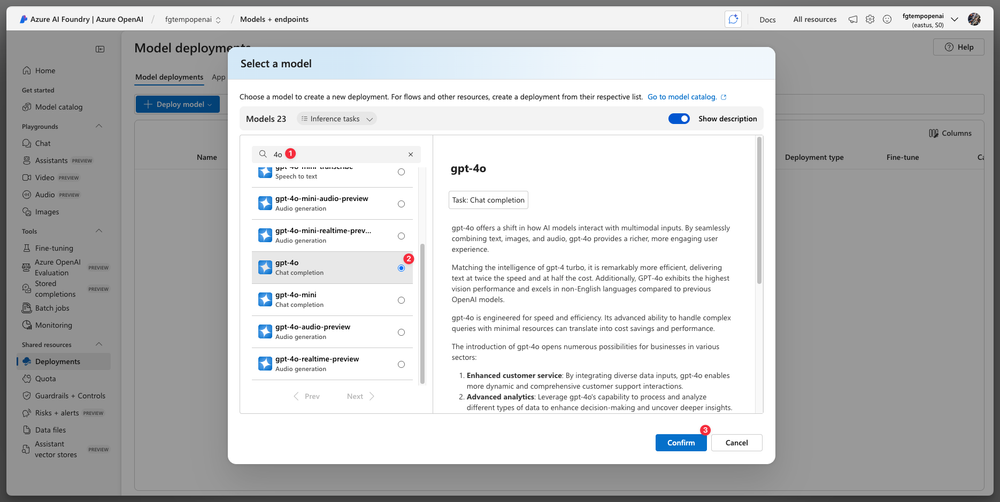Open announcements megaphone icon in header
1000x502 pixels.
click(853, 19)
